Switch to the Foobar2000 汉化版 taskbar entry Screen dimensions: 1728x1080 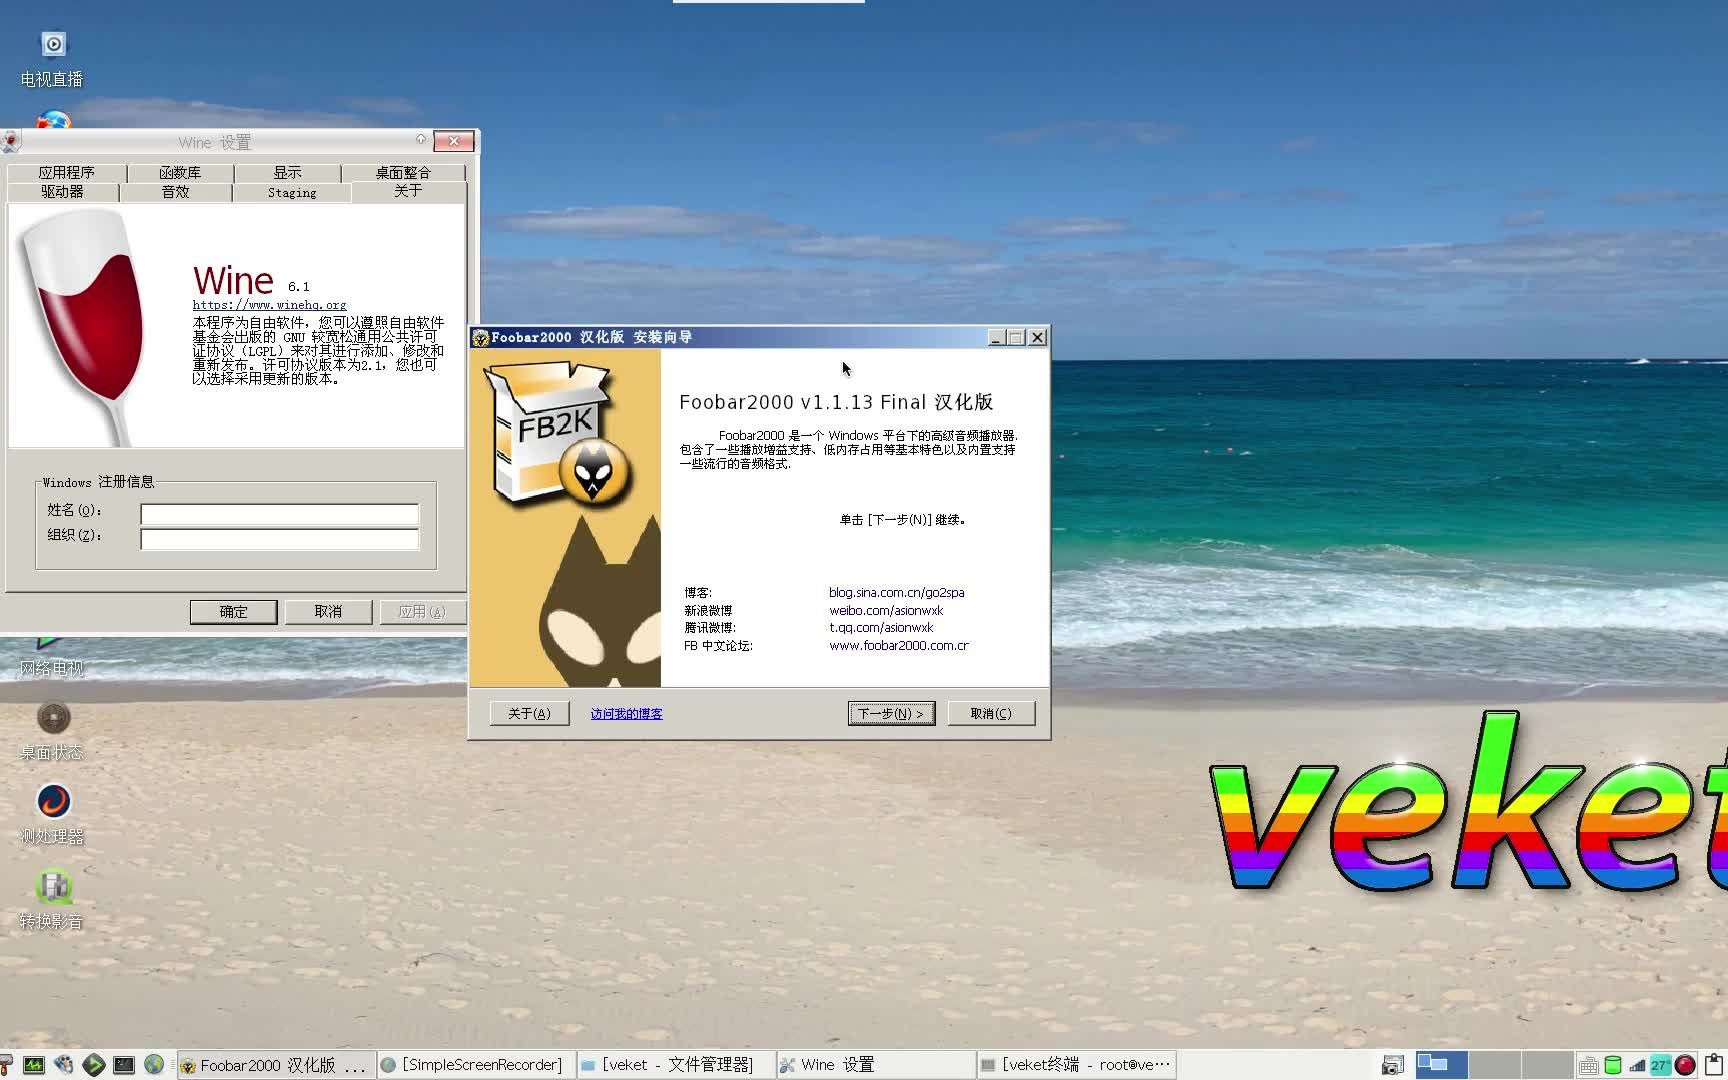[x=277, y=1065]
